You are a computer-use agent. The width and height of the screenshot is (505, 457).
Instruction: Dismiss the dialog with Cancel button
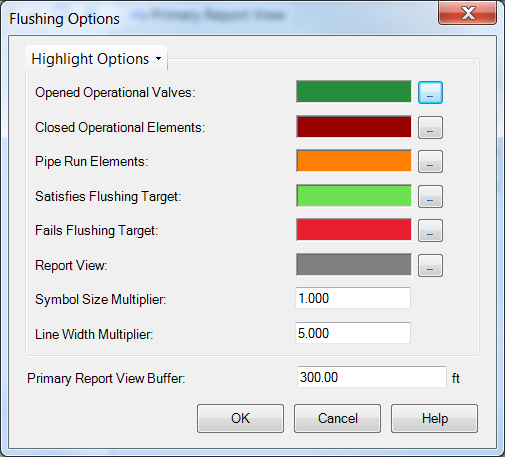coord(337,418)
